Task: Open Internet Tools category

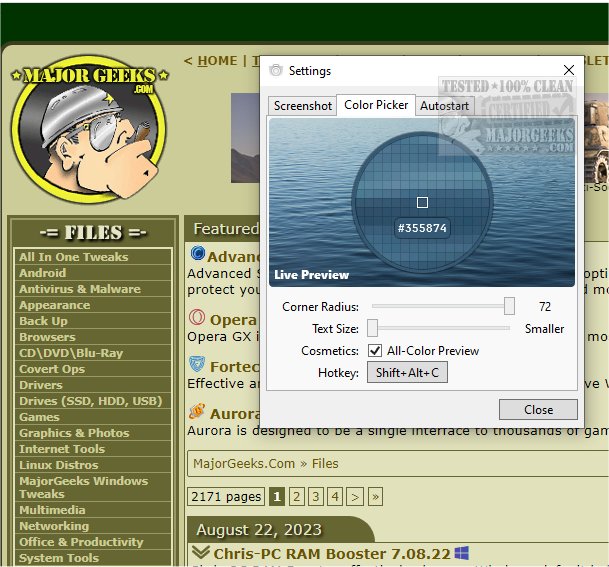Action: pos(62,449)
